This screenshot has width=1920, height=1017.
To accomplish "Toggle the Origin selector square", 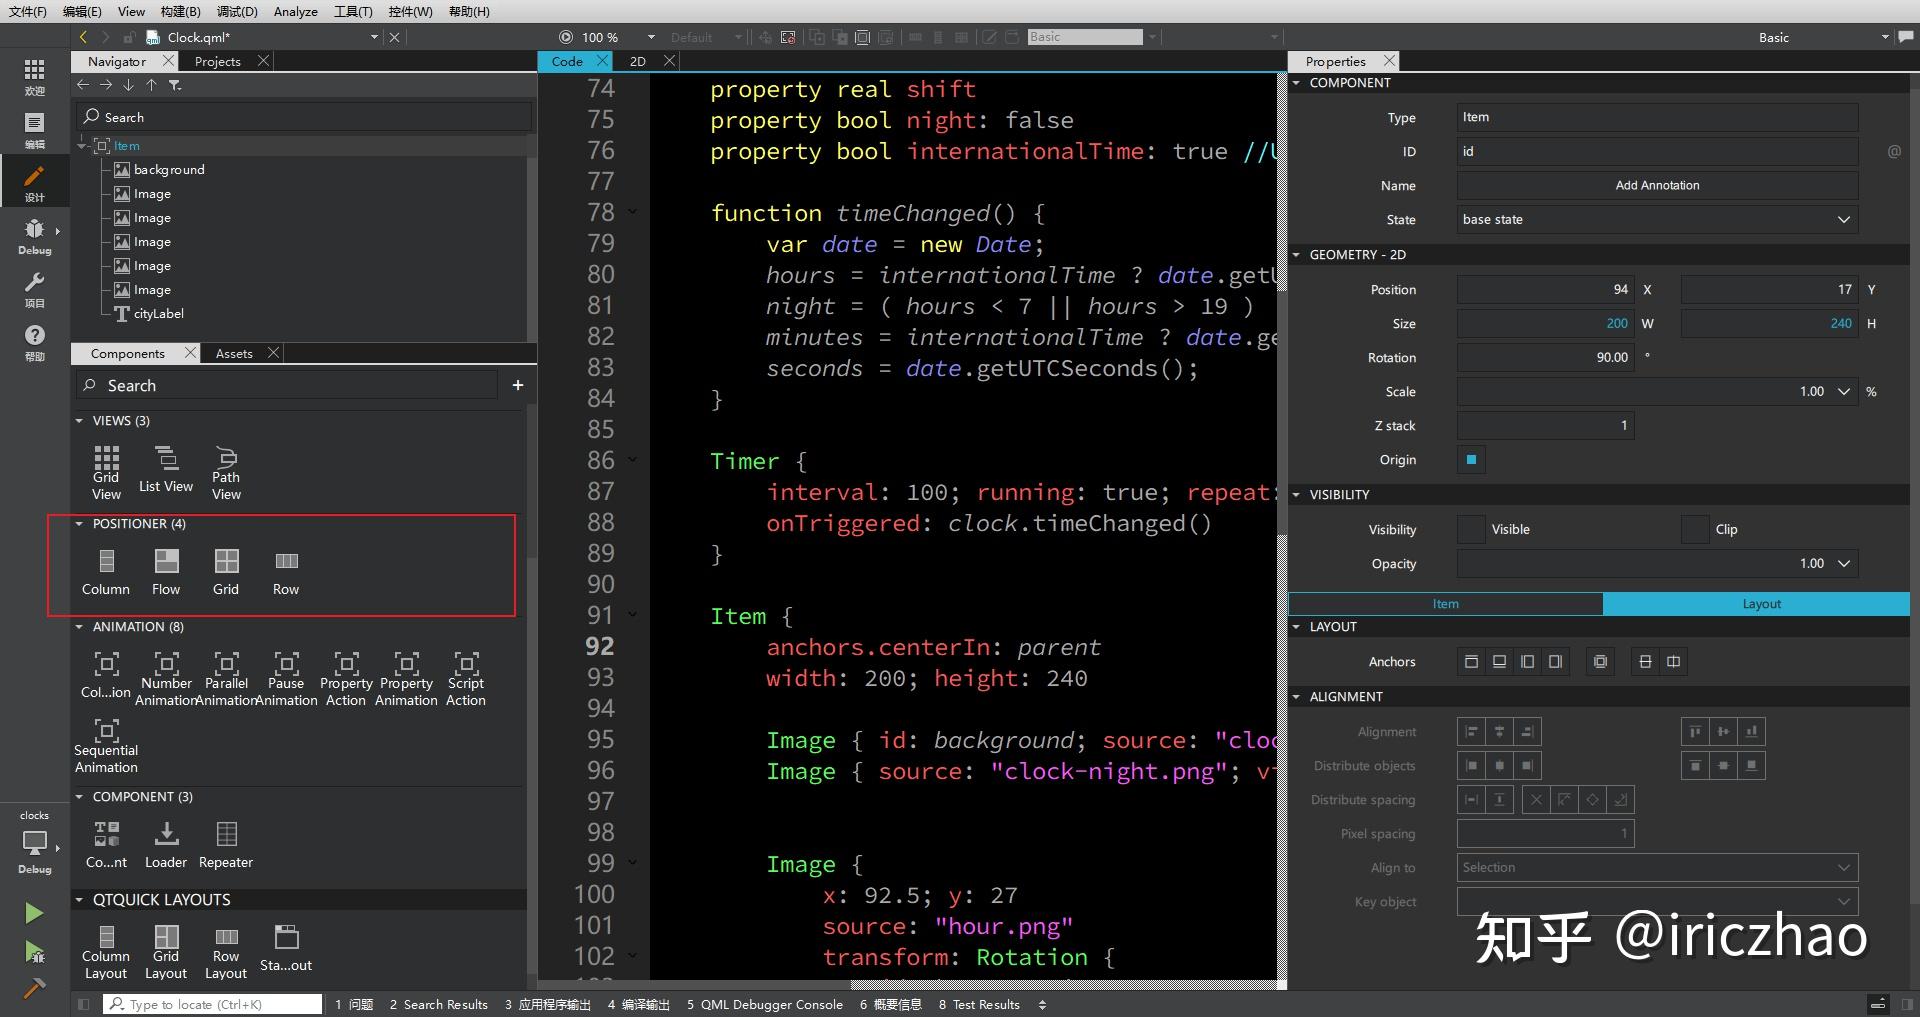I will pos(1471,460).
